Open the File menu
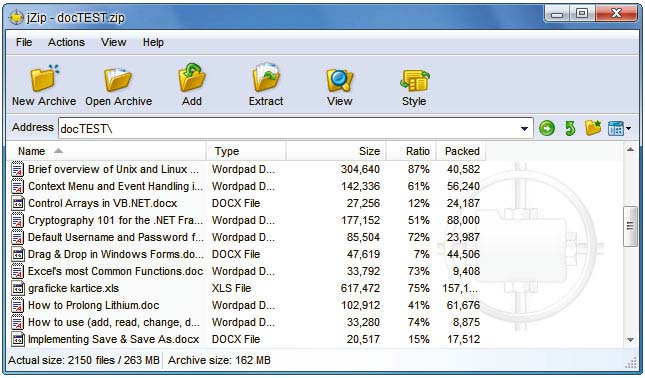 (24, 42)
